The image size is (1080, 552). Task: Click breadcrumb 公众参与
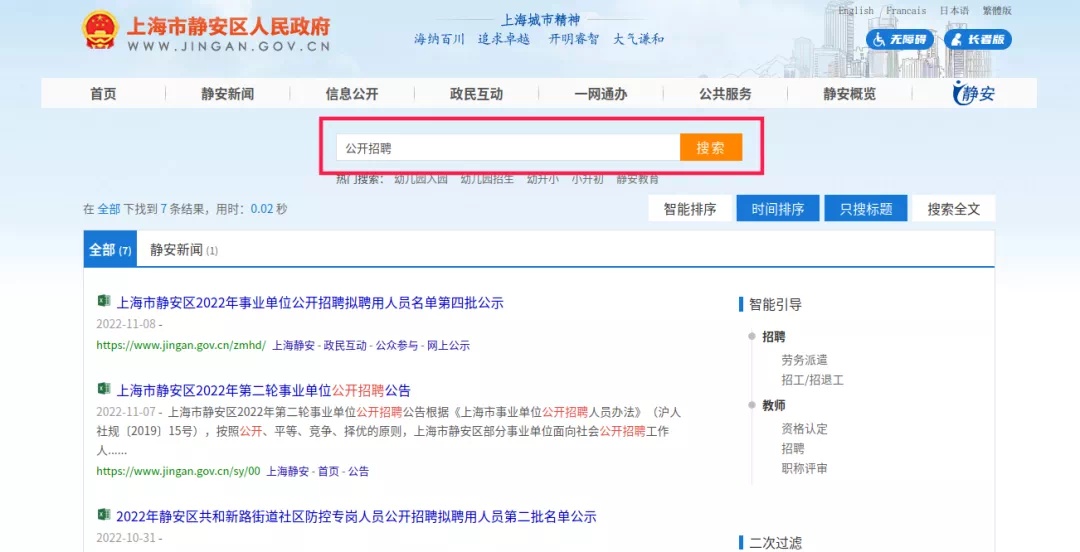tap(397, 345)
